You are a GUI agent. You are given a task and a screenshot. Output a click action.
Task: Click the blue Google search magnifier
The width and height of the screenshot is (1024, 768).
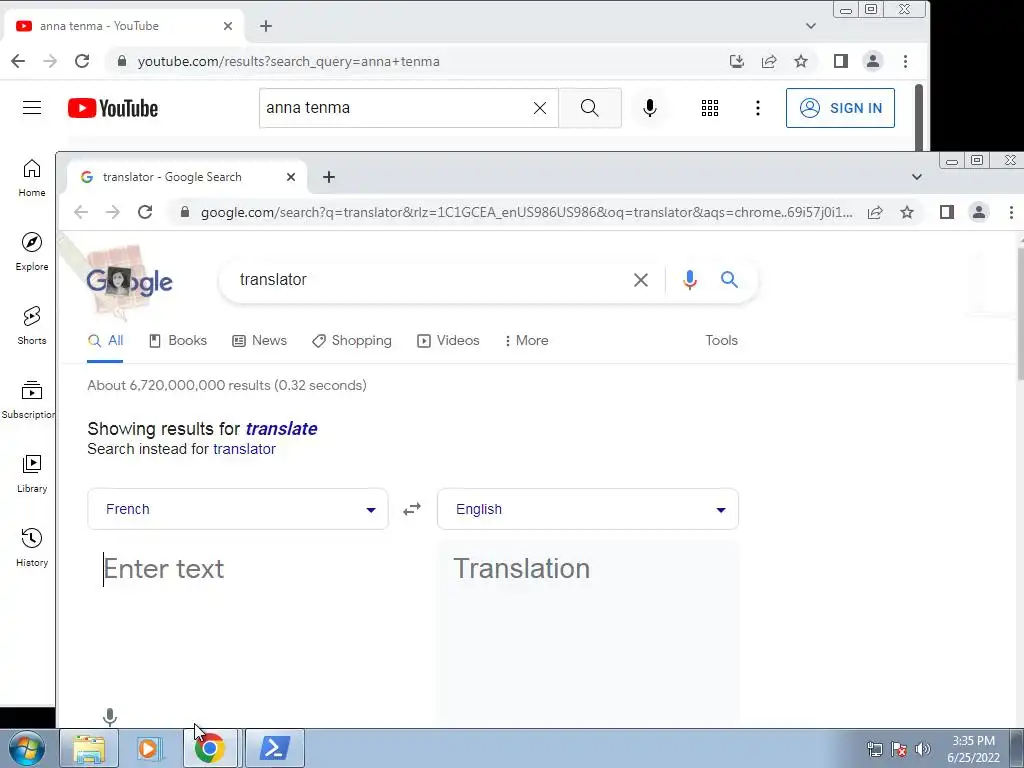(x=729, y=280)
